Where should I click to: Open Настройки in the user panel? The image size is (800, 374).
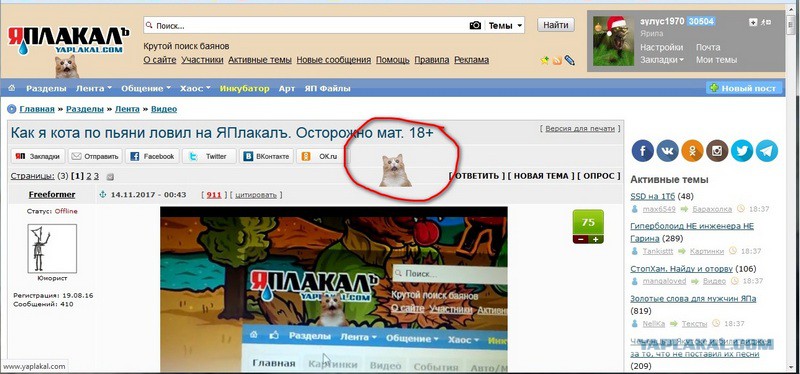pyautogui.click(x=662, y=47)
